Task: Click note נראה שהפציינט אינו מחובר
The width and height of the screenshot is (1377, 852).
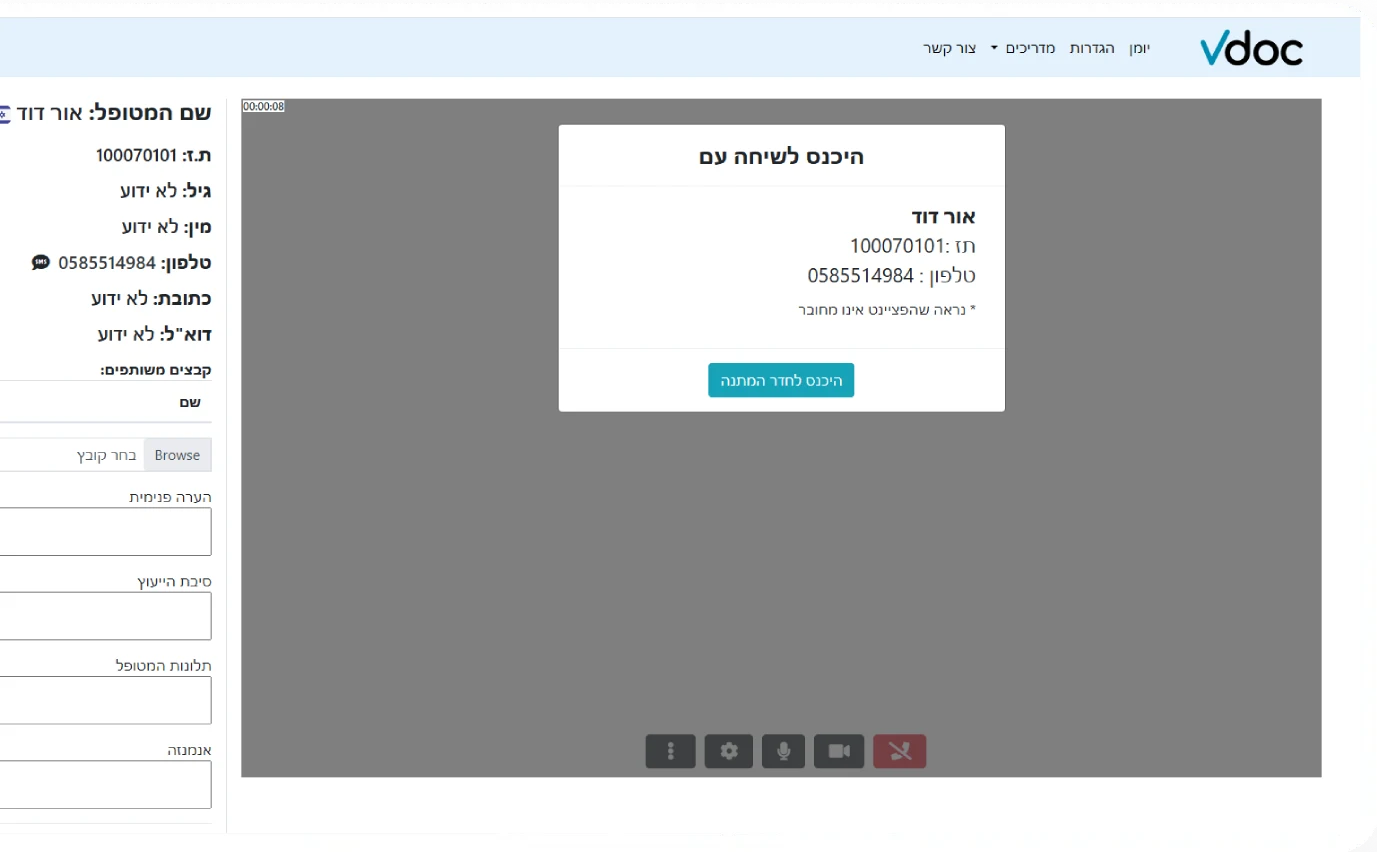Action: coord(886,310)
